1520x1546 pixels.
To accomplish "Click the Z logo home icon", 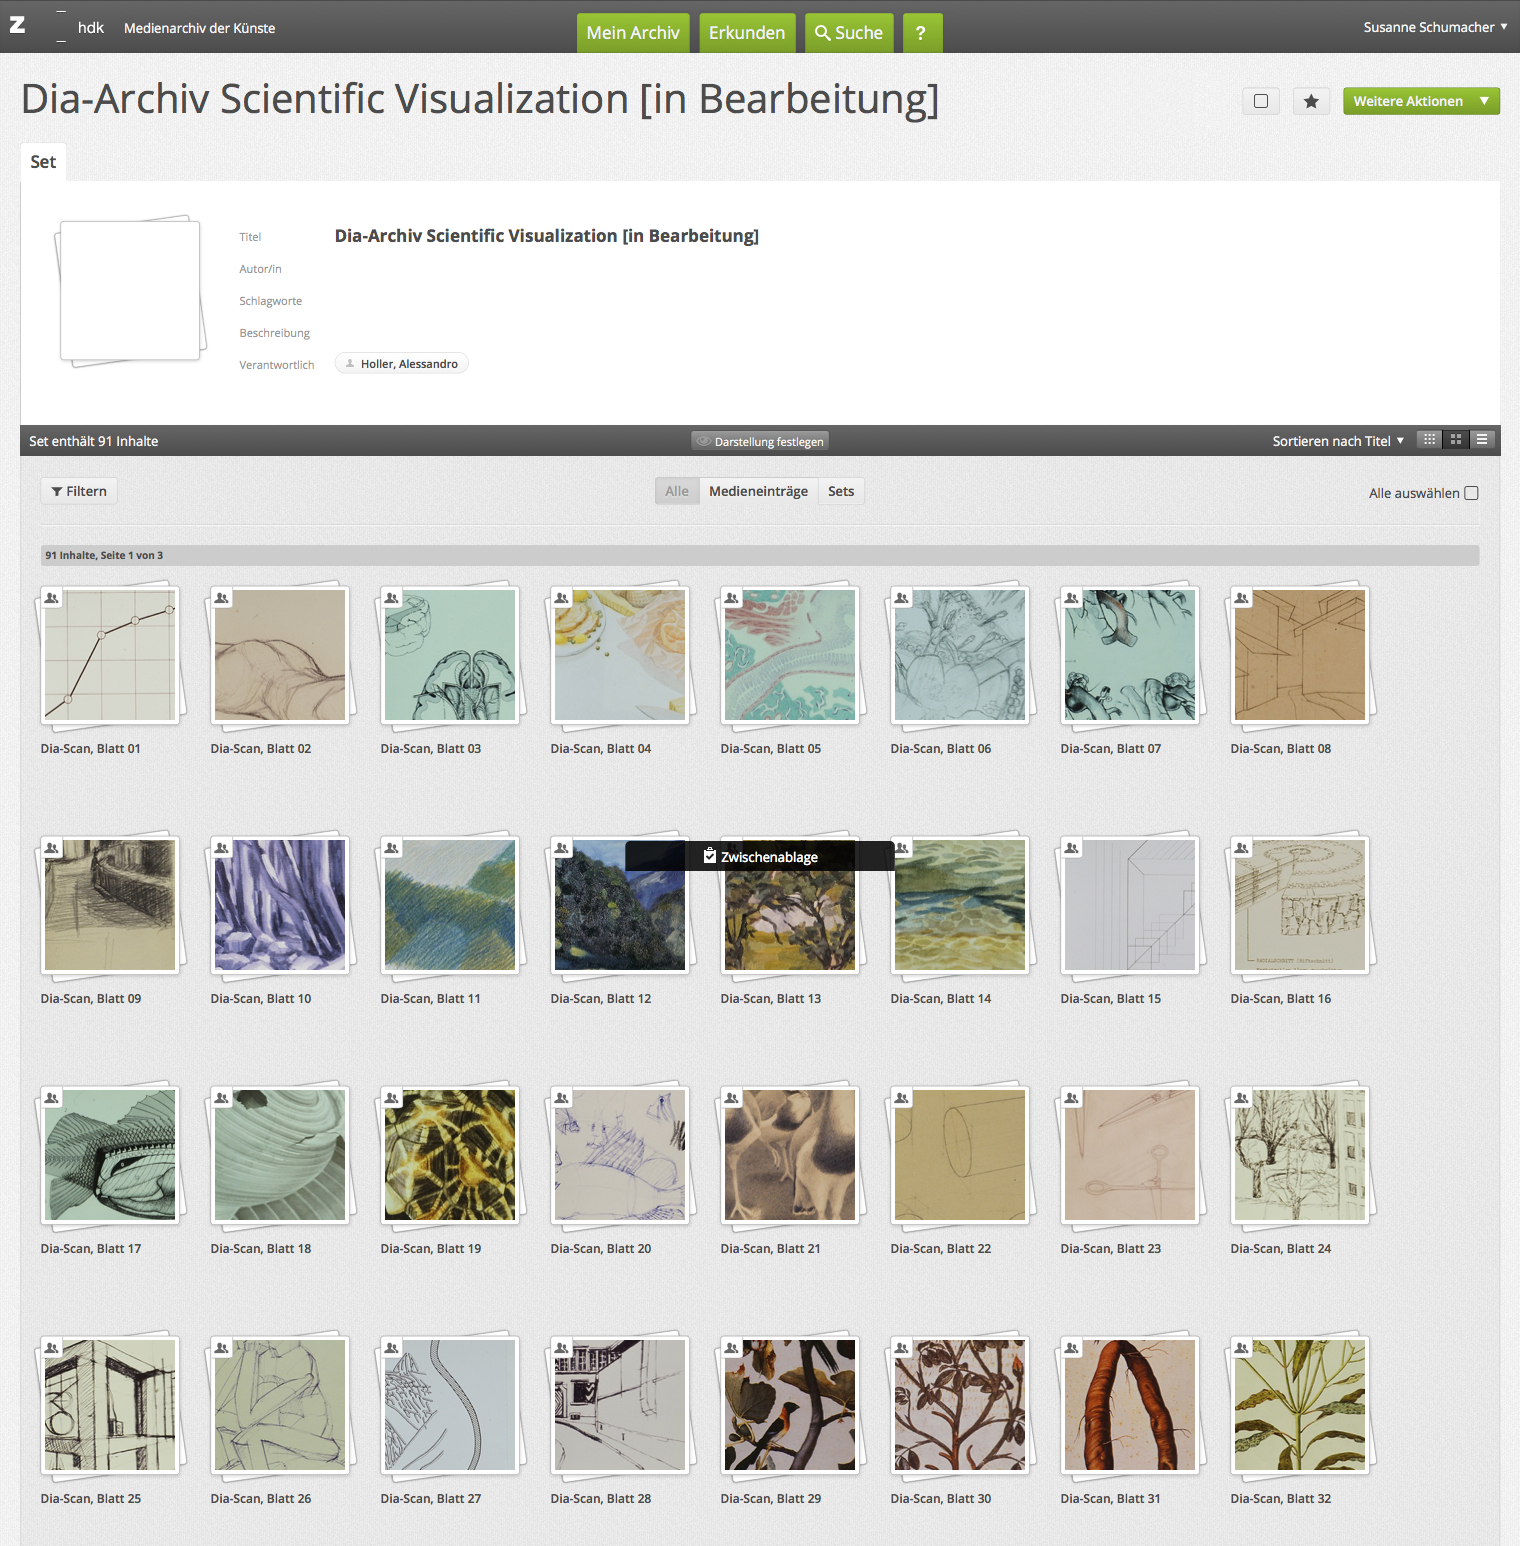I will click(18, 26).
